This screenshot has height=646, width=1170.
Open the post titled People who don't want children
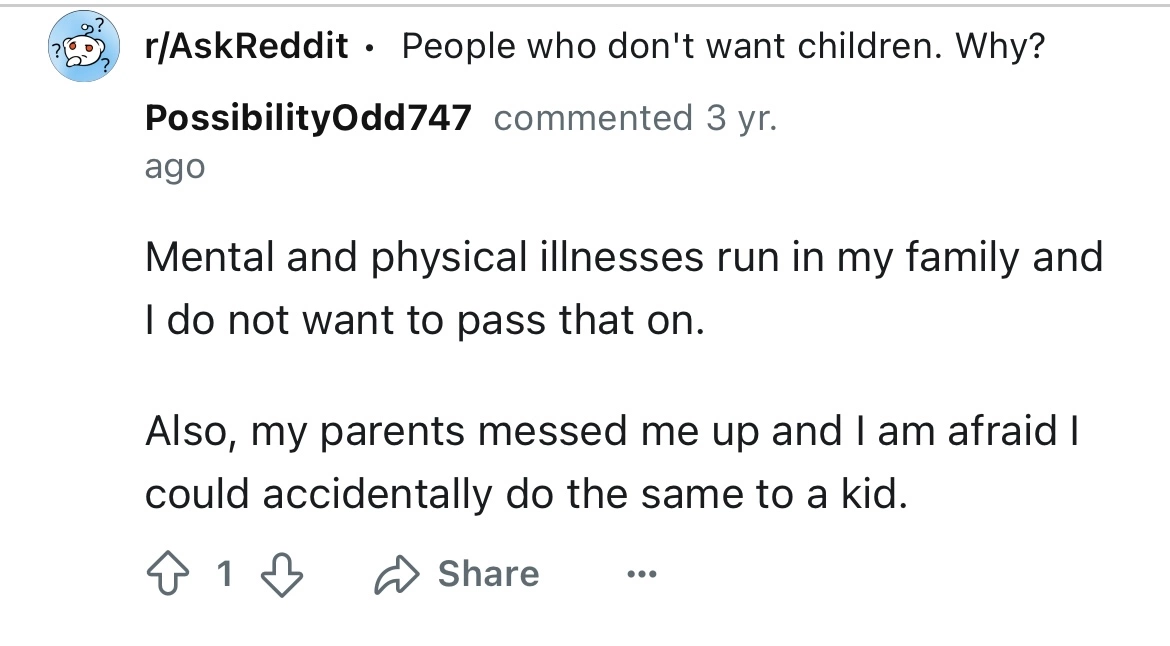tap(720, 45)
